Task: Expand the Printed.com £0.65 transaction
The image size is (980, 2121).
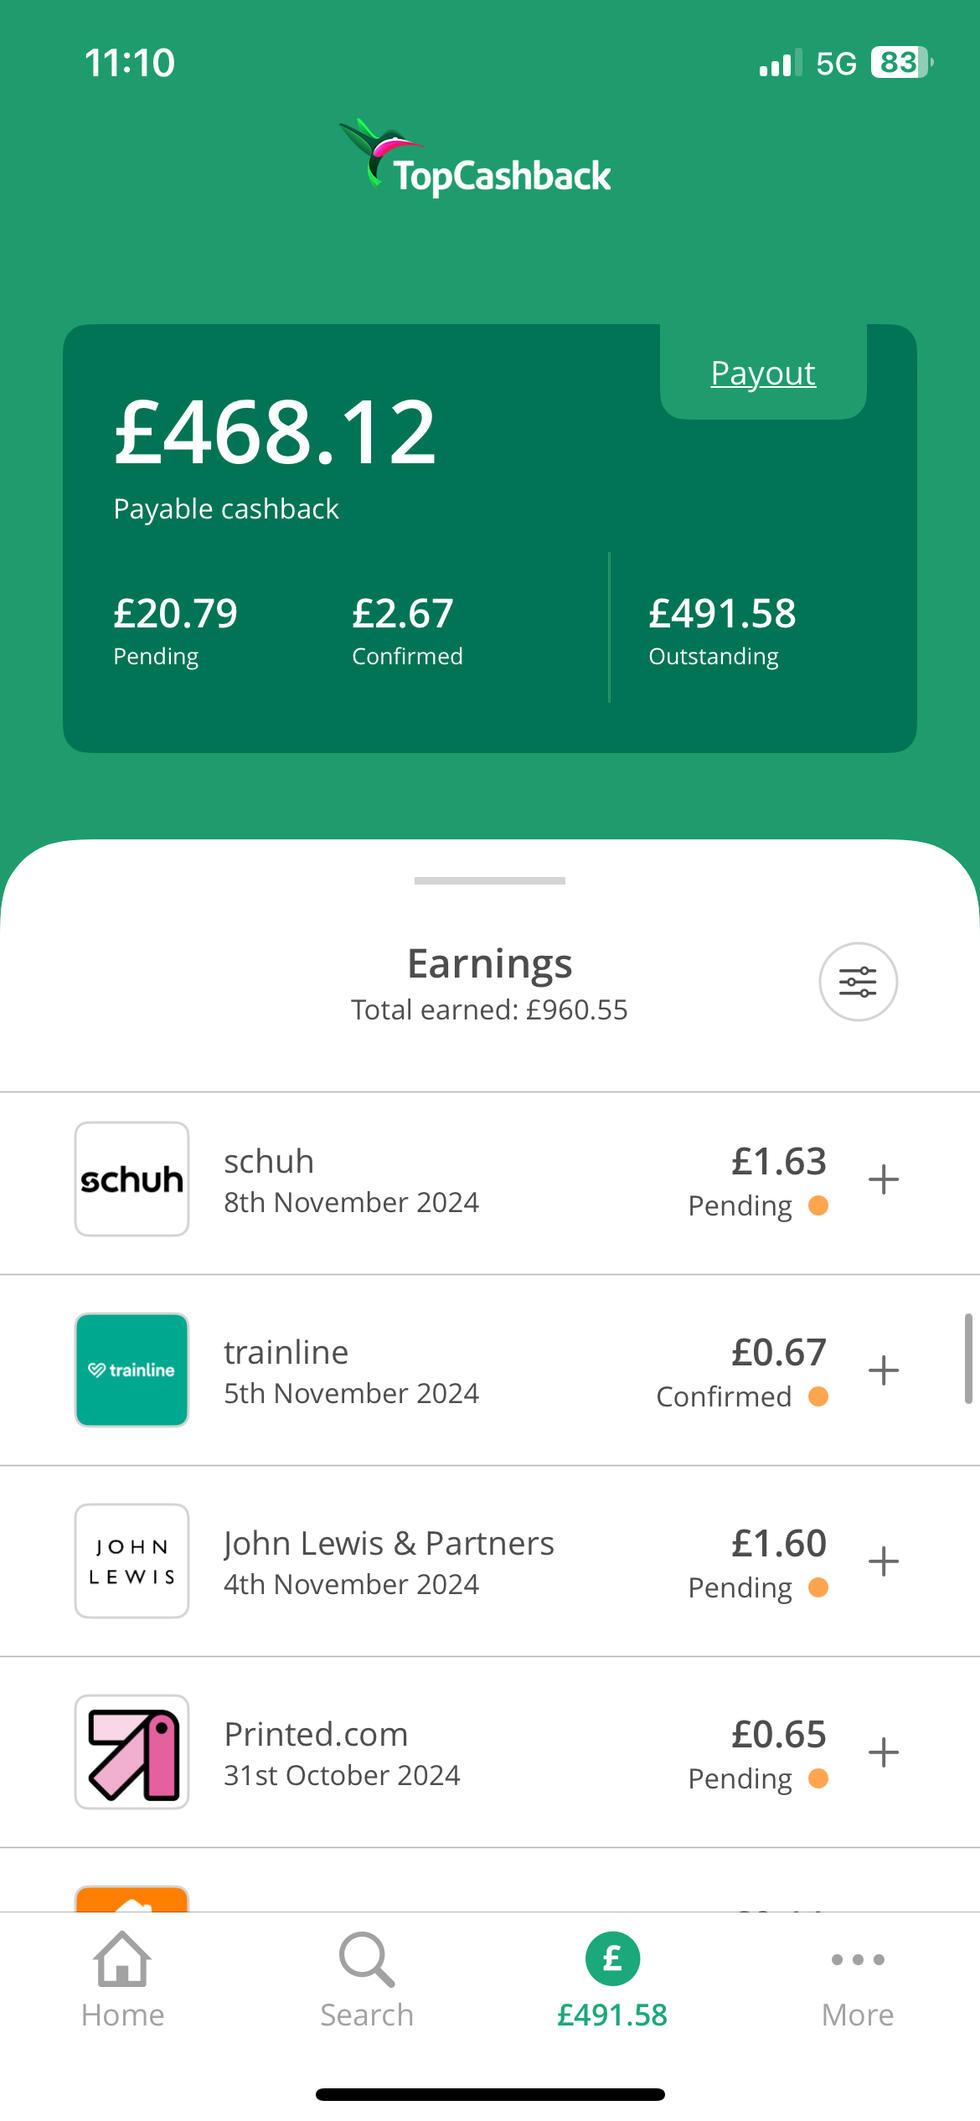Action: [883, 1752]
